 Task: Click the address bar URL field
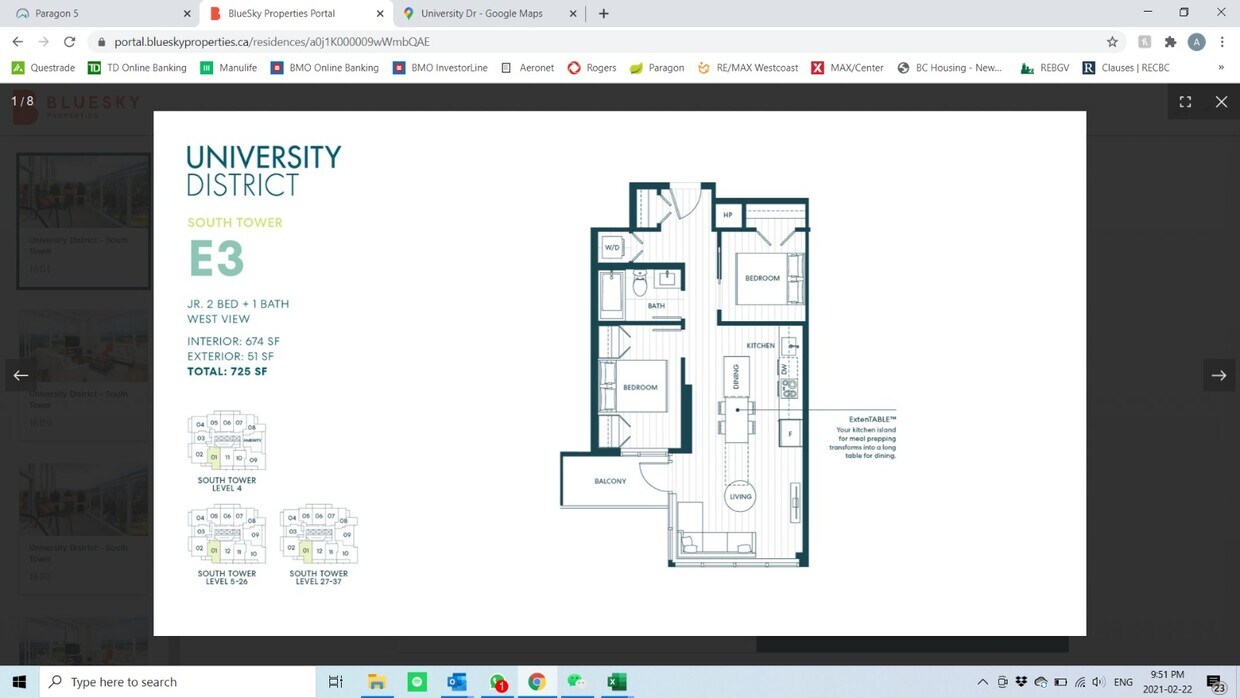tap(600, 42)
